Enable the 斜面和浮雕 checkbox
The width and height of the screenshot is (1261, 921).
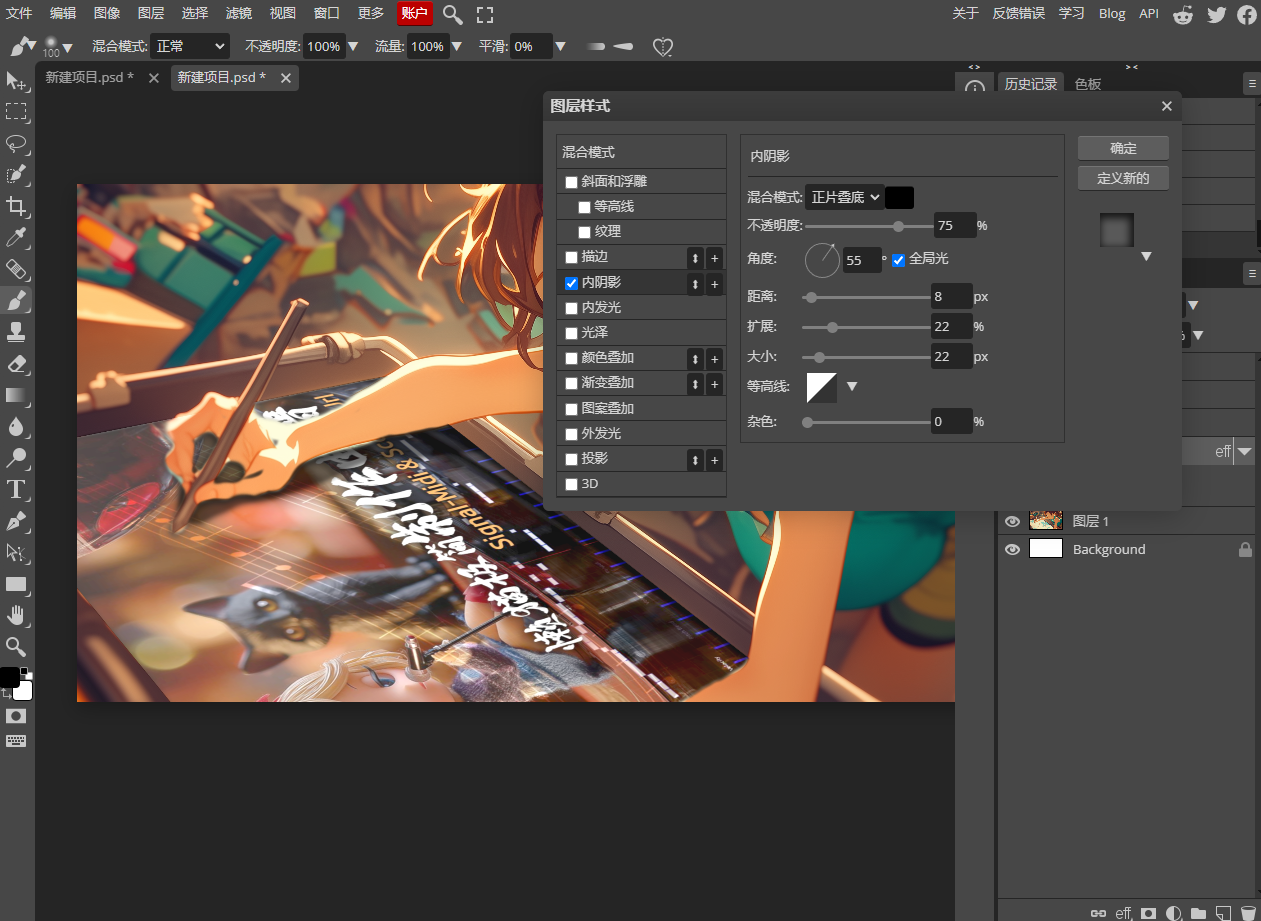(571, 182)
